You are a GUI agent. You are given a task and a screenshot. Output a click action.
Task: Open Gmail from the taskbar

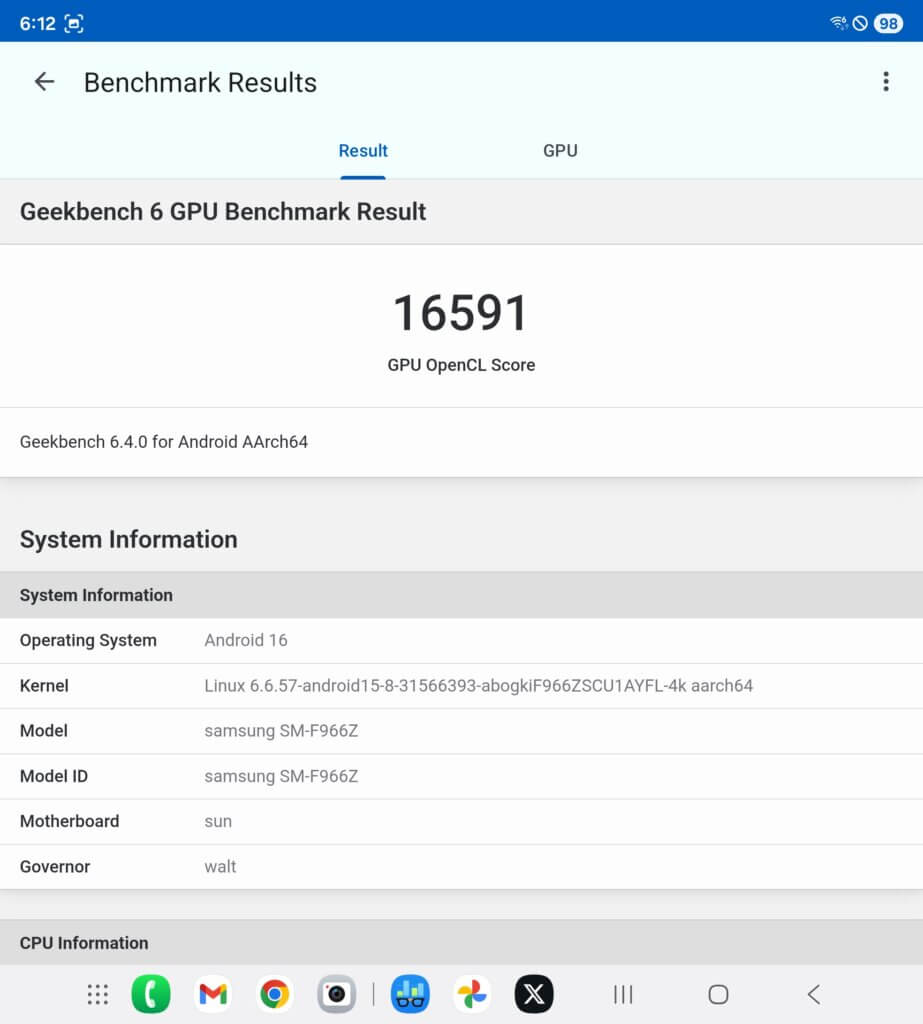coord(213,994)
